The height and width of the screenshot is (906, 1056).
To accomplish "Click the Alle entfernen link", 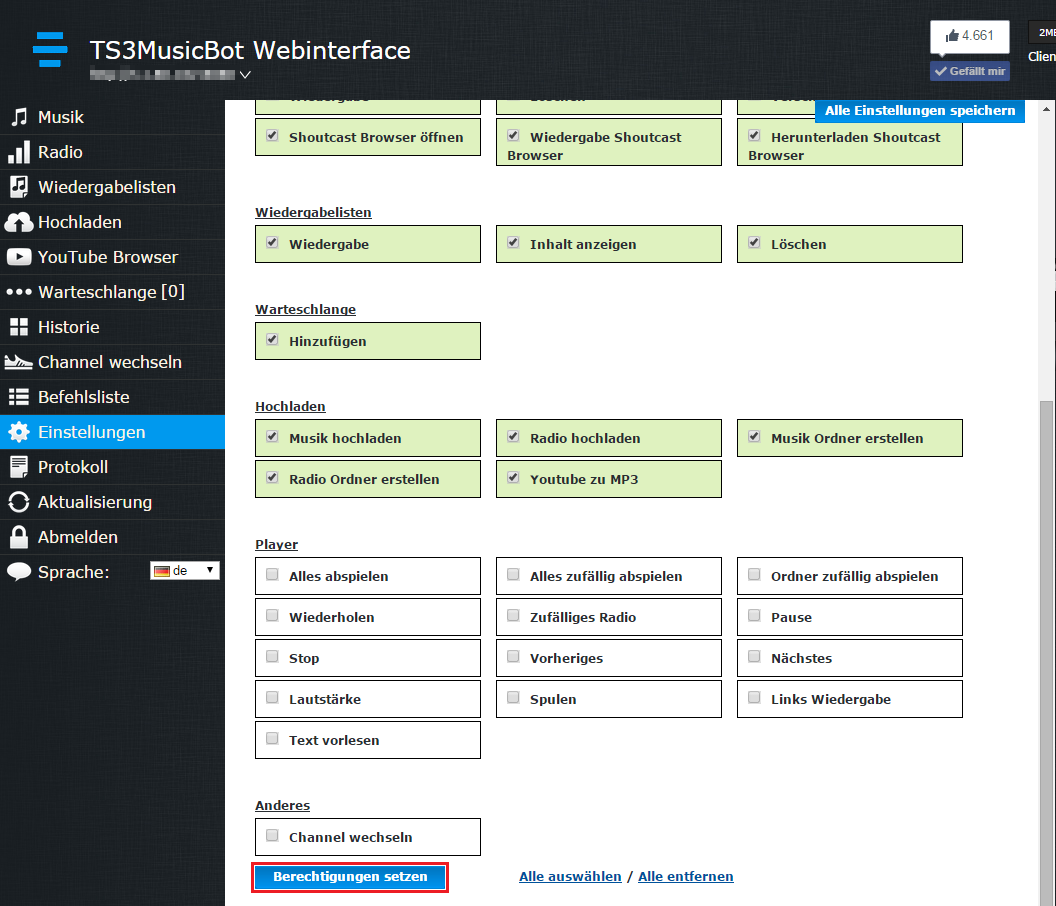I will 686,876.
